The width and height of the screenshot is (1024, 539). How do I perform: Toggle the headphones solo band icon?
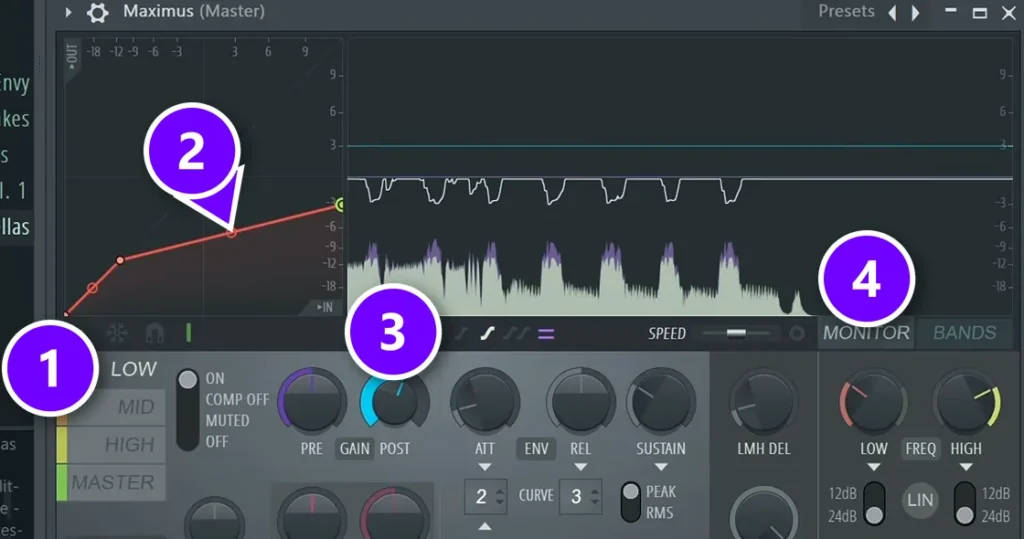(x=154, y=333)
